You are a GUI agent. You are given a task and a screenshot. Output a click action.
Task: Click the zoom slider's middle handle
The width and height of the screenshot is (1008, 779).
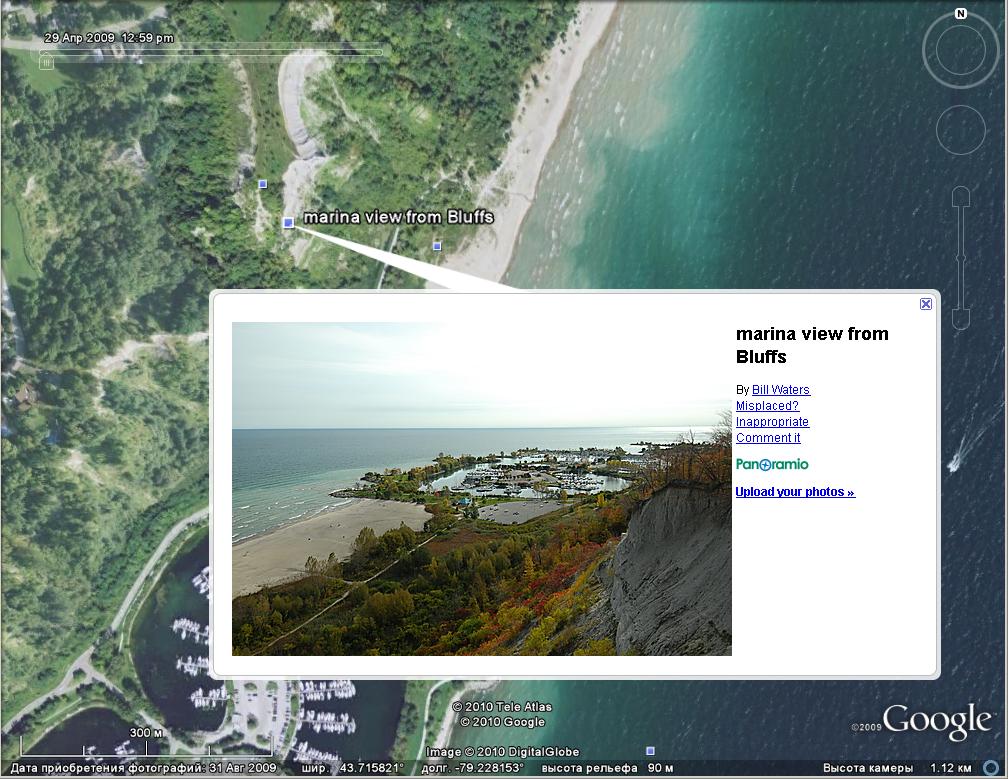pyautogui.click(x=960, y=258)
